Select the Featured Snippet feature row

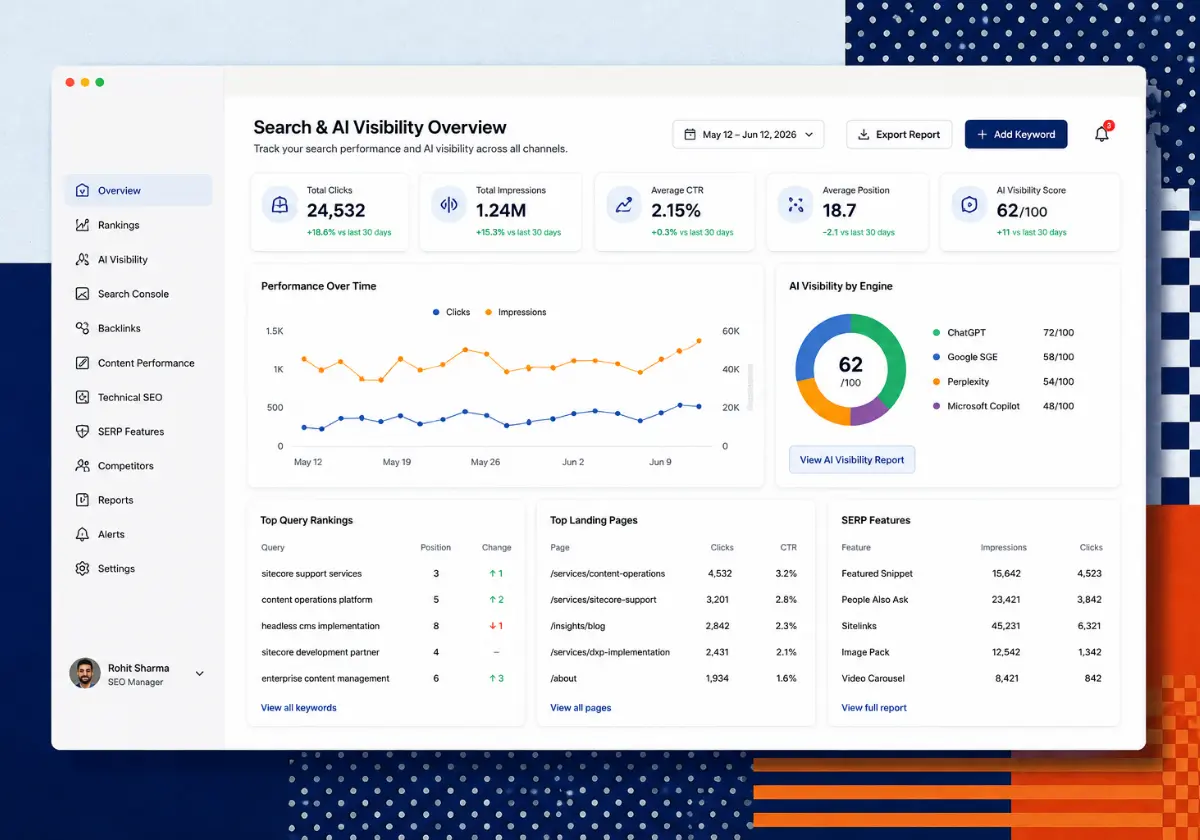972,574
